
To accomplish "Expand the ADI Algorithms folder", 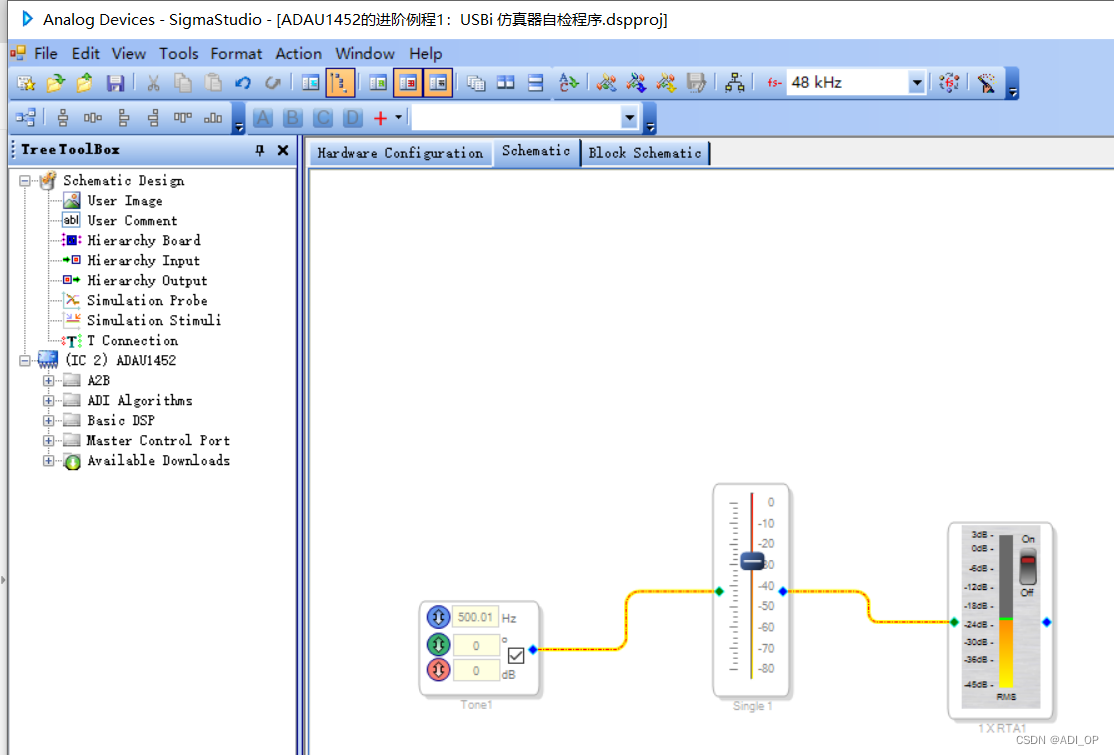I will coord(48,401).
